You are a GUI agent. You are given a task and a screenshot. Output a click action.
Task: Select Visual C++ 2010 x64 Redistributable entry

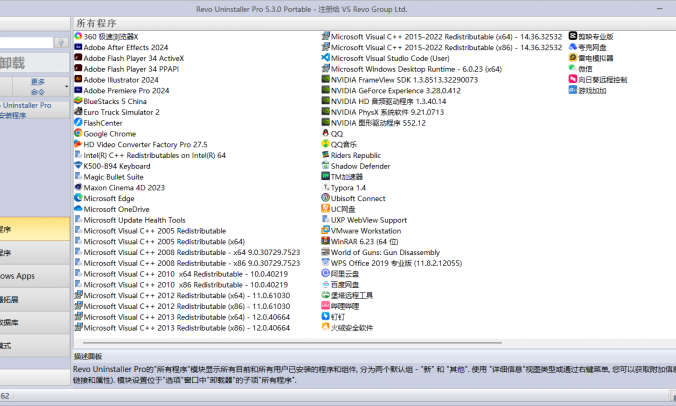click(x=181, y=274)
